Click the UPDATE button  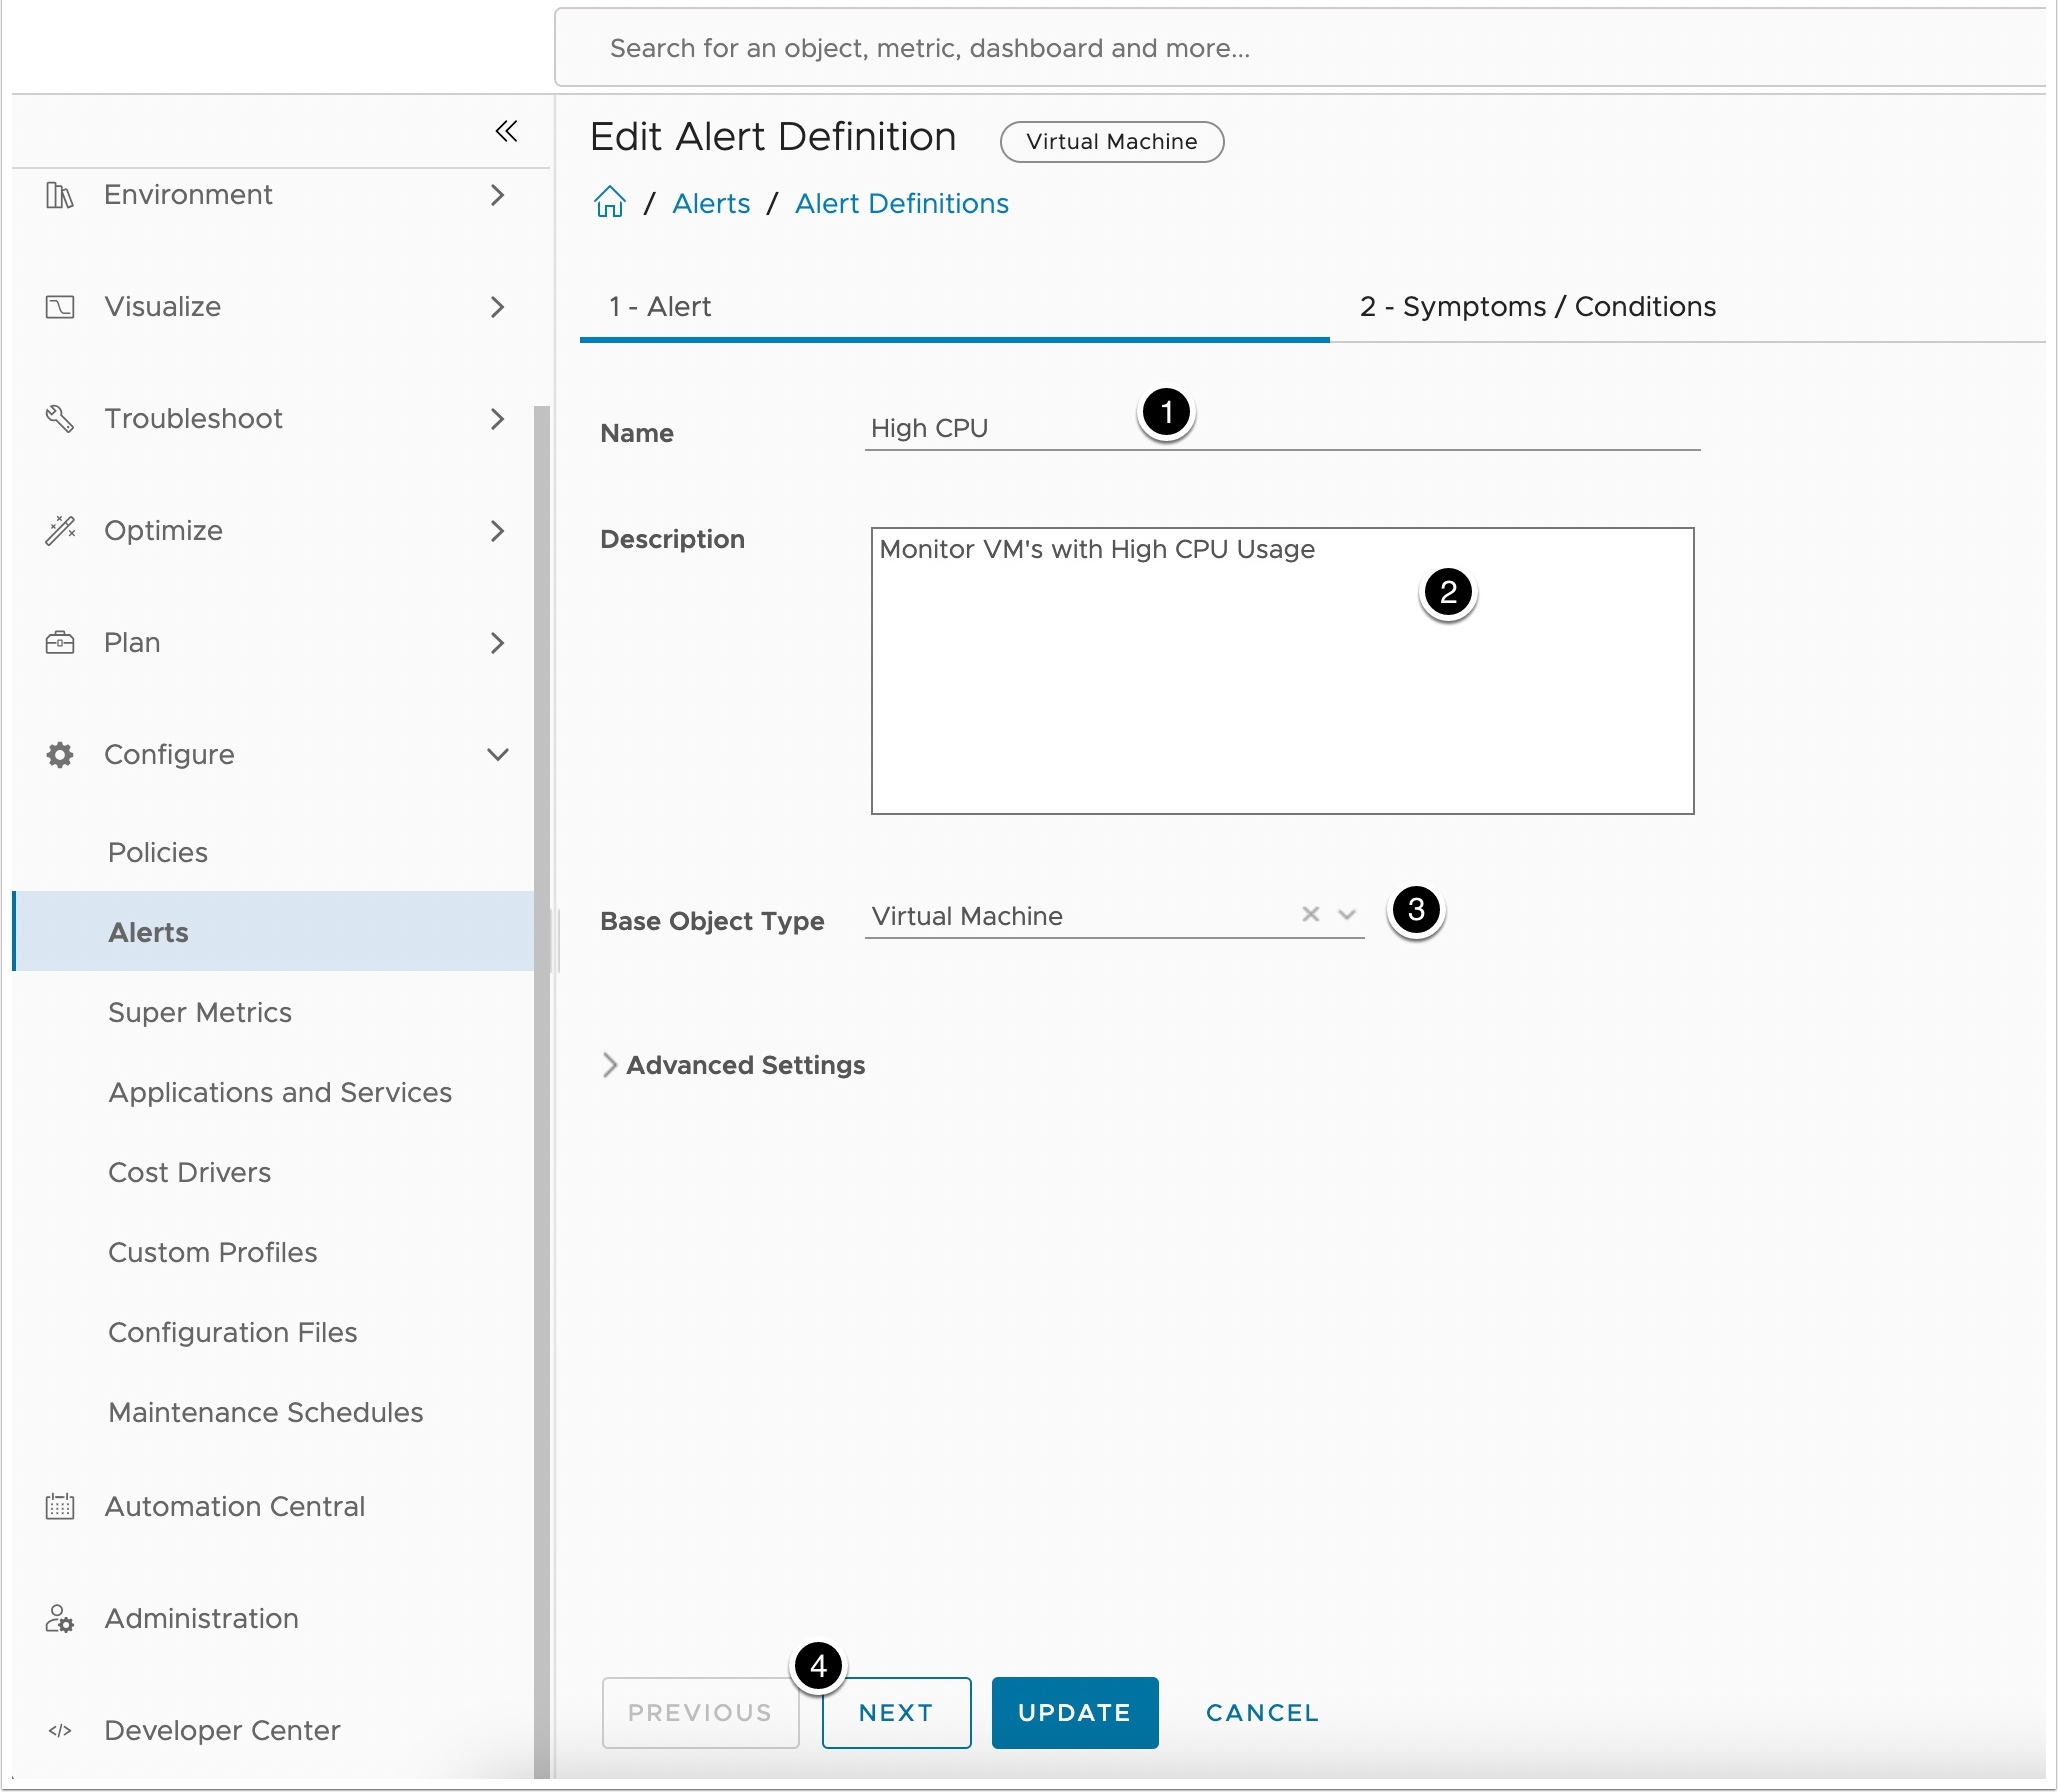pyautogui.click(x=1075, y=1713)
